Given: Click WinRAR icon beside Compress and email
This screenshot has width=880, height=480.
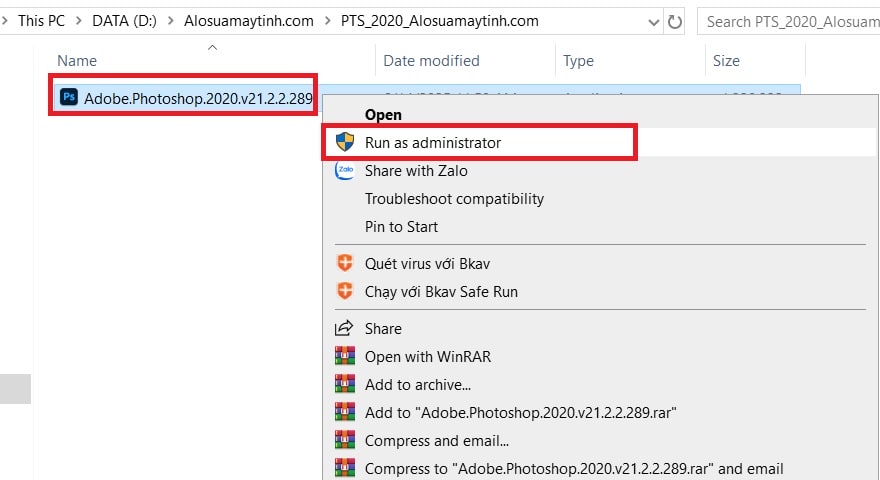Looking at the screenshot, I should pyautogui.click(x=345, y=440).
